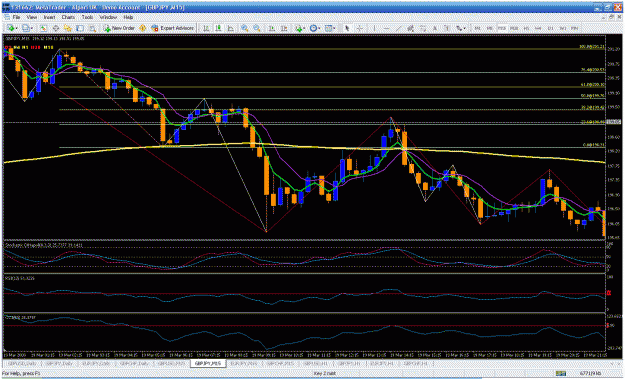
Task: Expand the Templates dropdown arrow
Action: point(334,28)
